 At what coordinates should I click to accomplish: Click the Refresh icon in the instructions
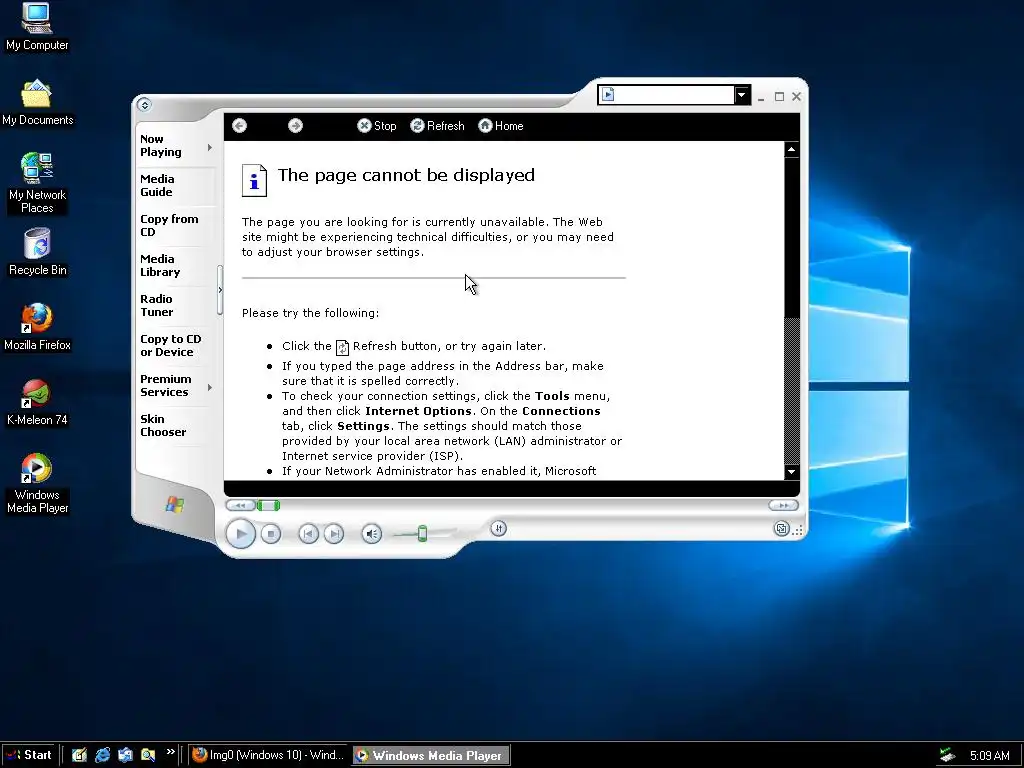tap(342, 347)
